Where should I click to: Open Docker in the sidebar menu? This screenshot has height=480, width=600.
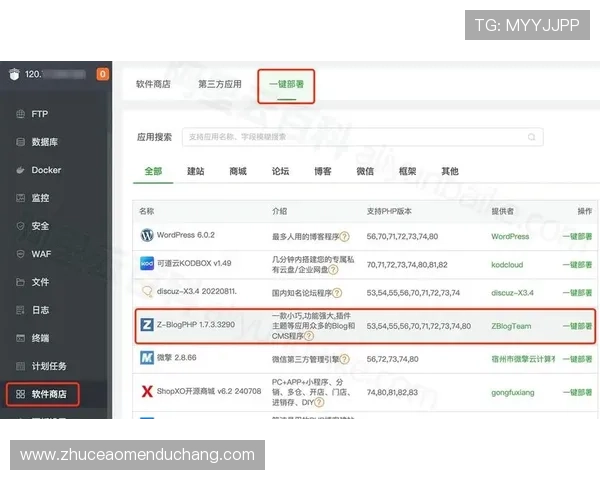coord(46,170)
